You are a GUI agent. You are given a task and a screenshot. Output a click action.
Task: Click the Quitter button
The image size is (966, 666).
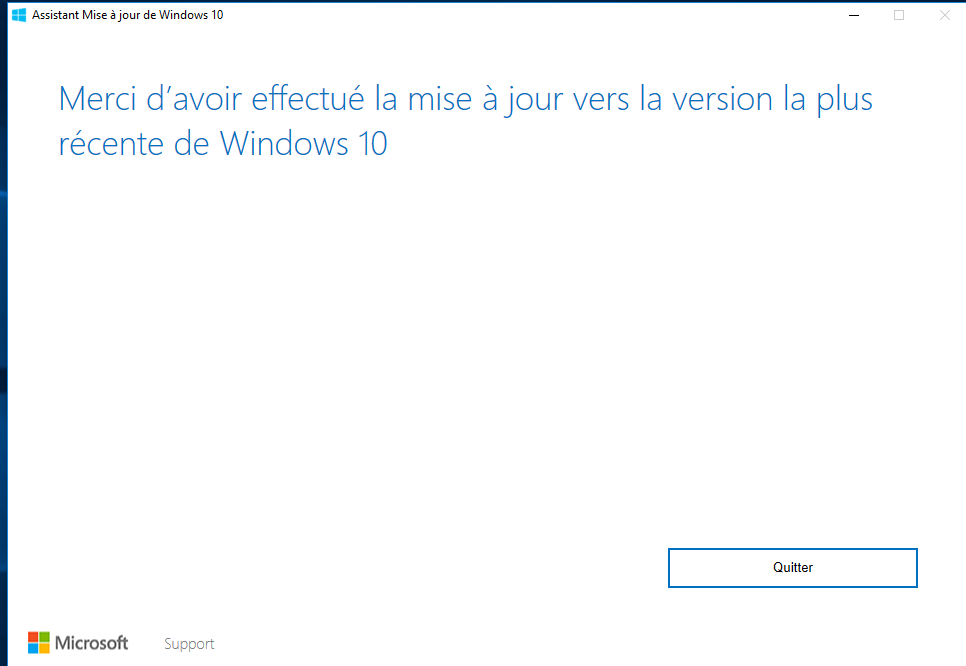[792, 567]
